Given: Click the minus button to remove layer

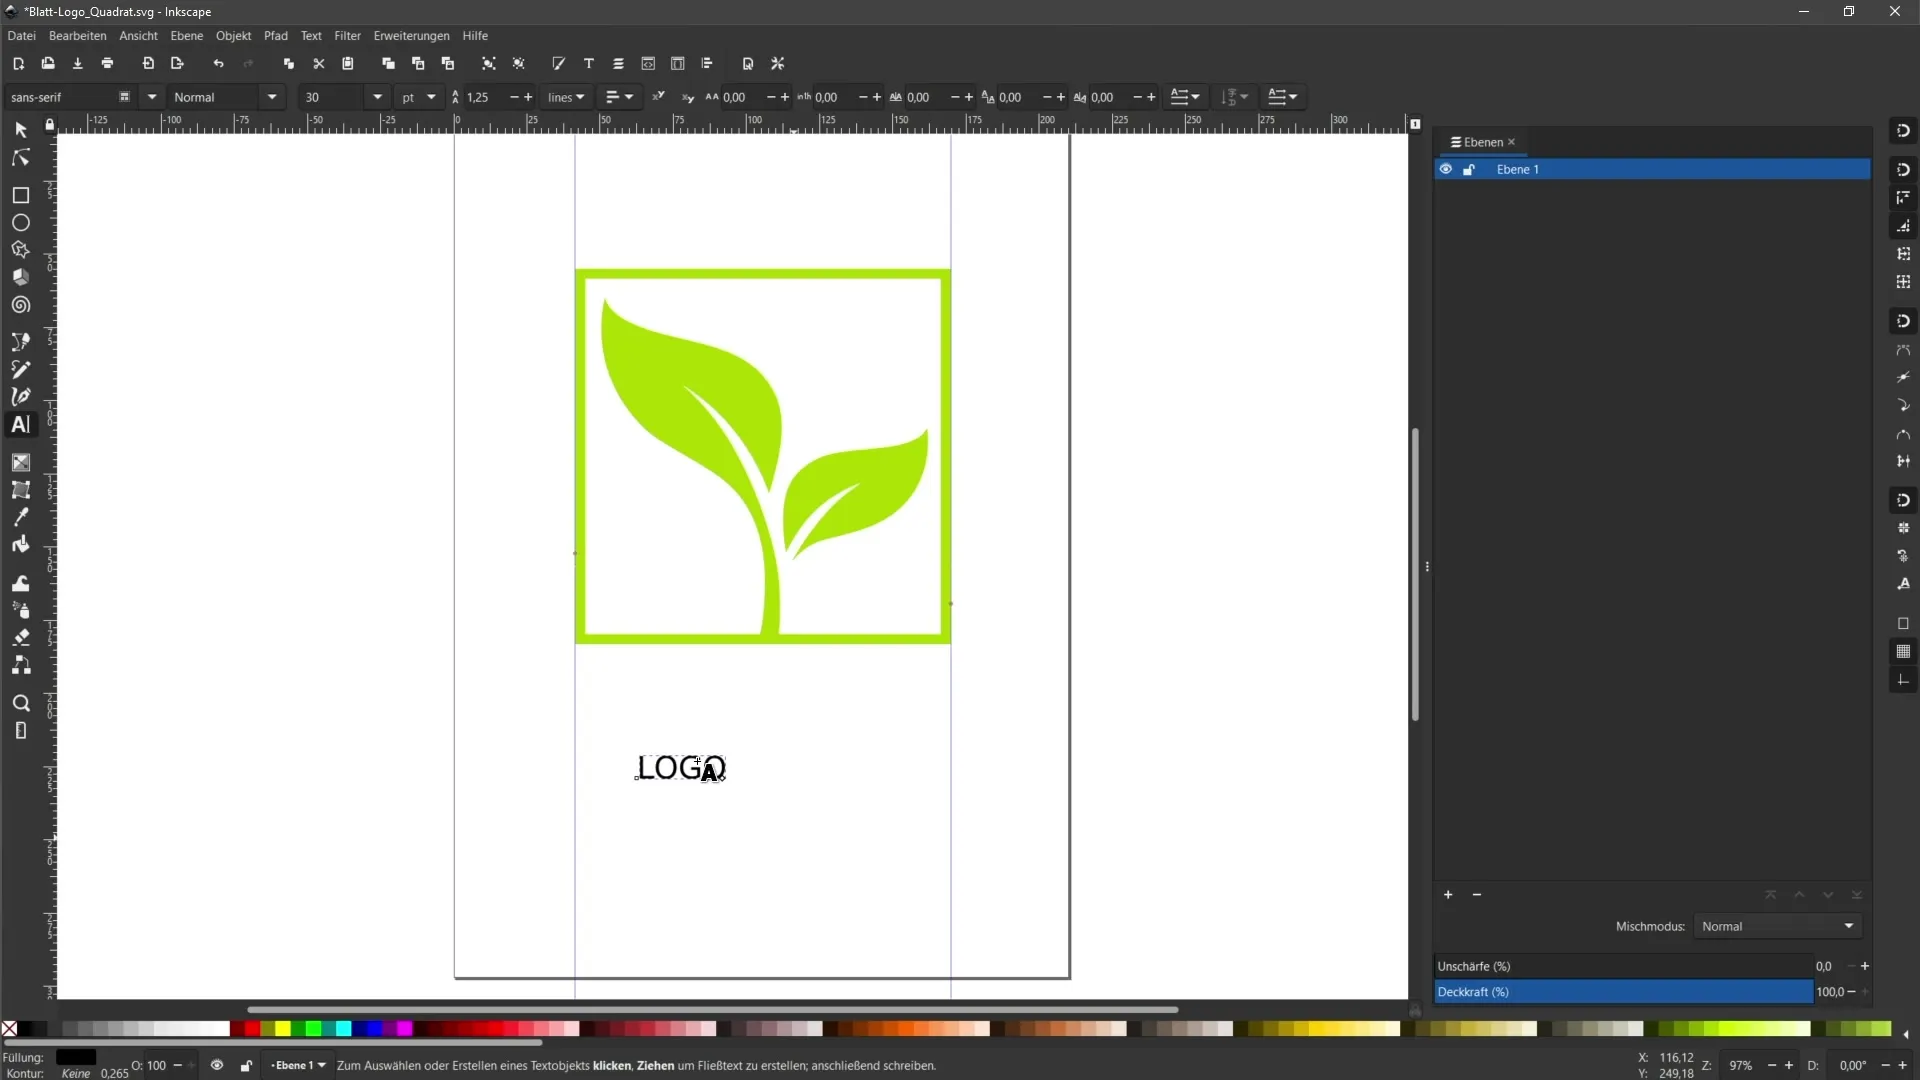Looking at the screenshot, I should pyautogui.click(x=1476, y=894).
